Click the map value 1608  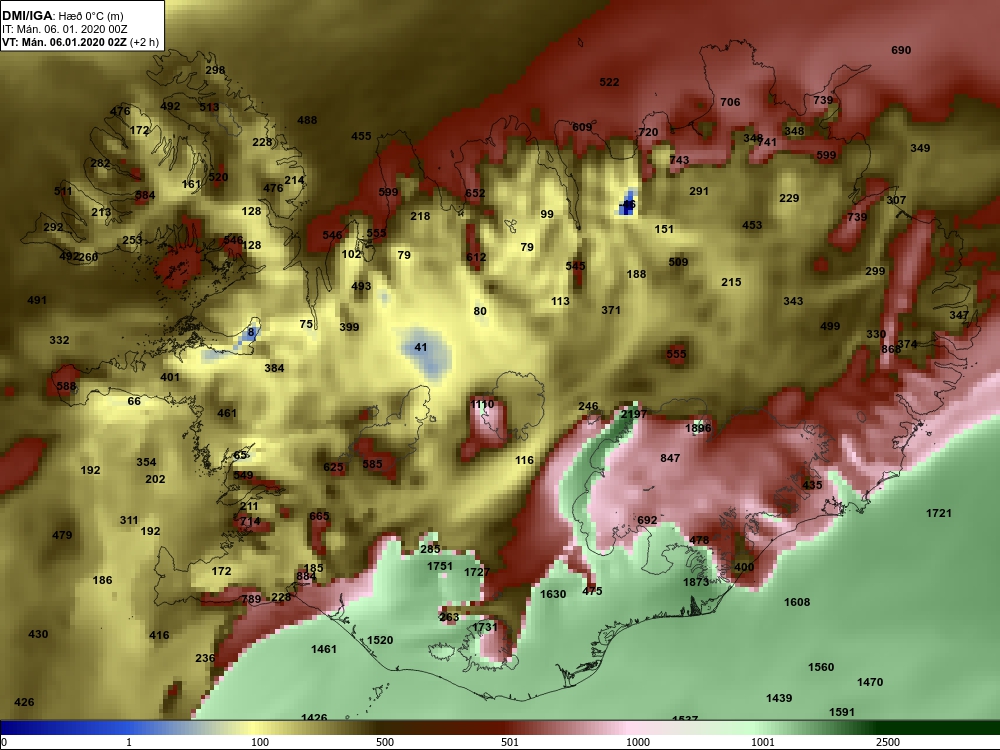click(x=797, y=602)
